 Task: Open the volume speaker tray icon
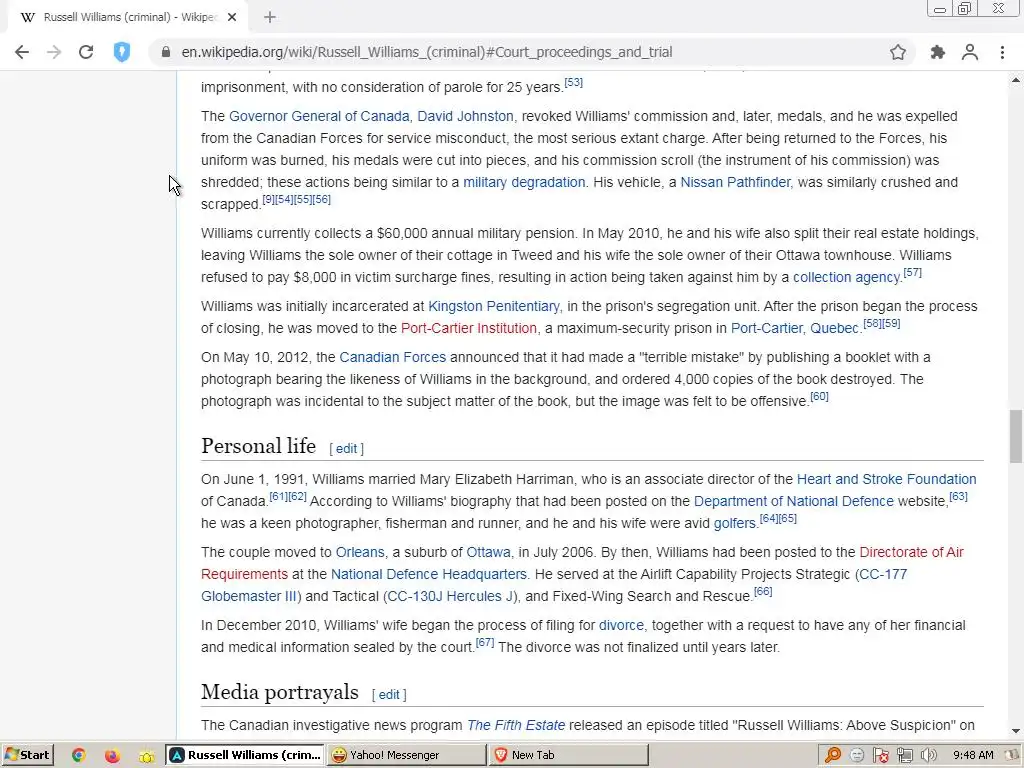[x=928, y=756]
